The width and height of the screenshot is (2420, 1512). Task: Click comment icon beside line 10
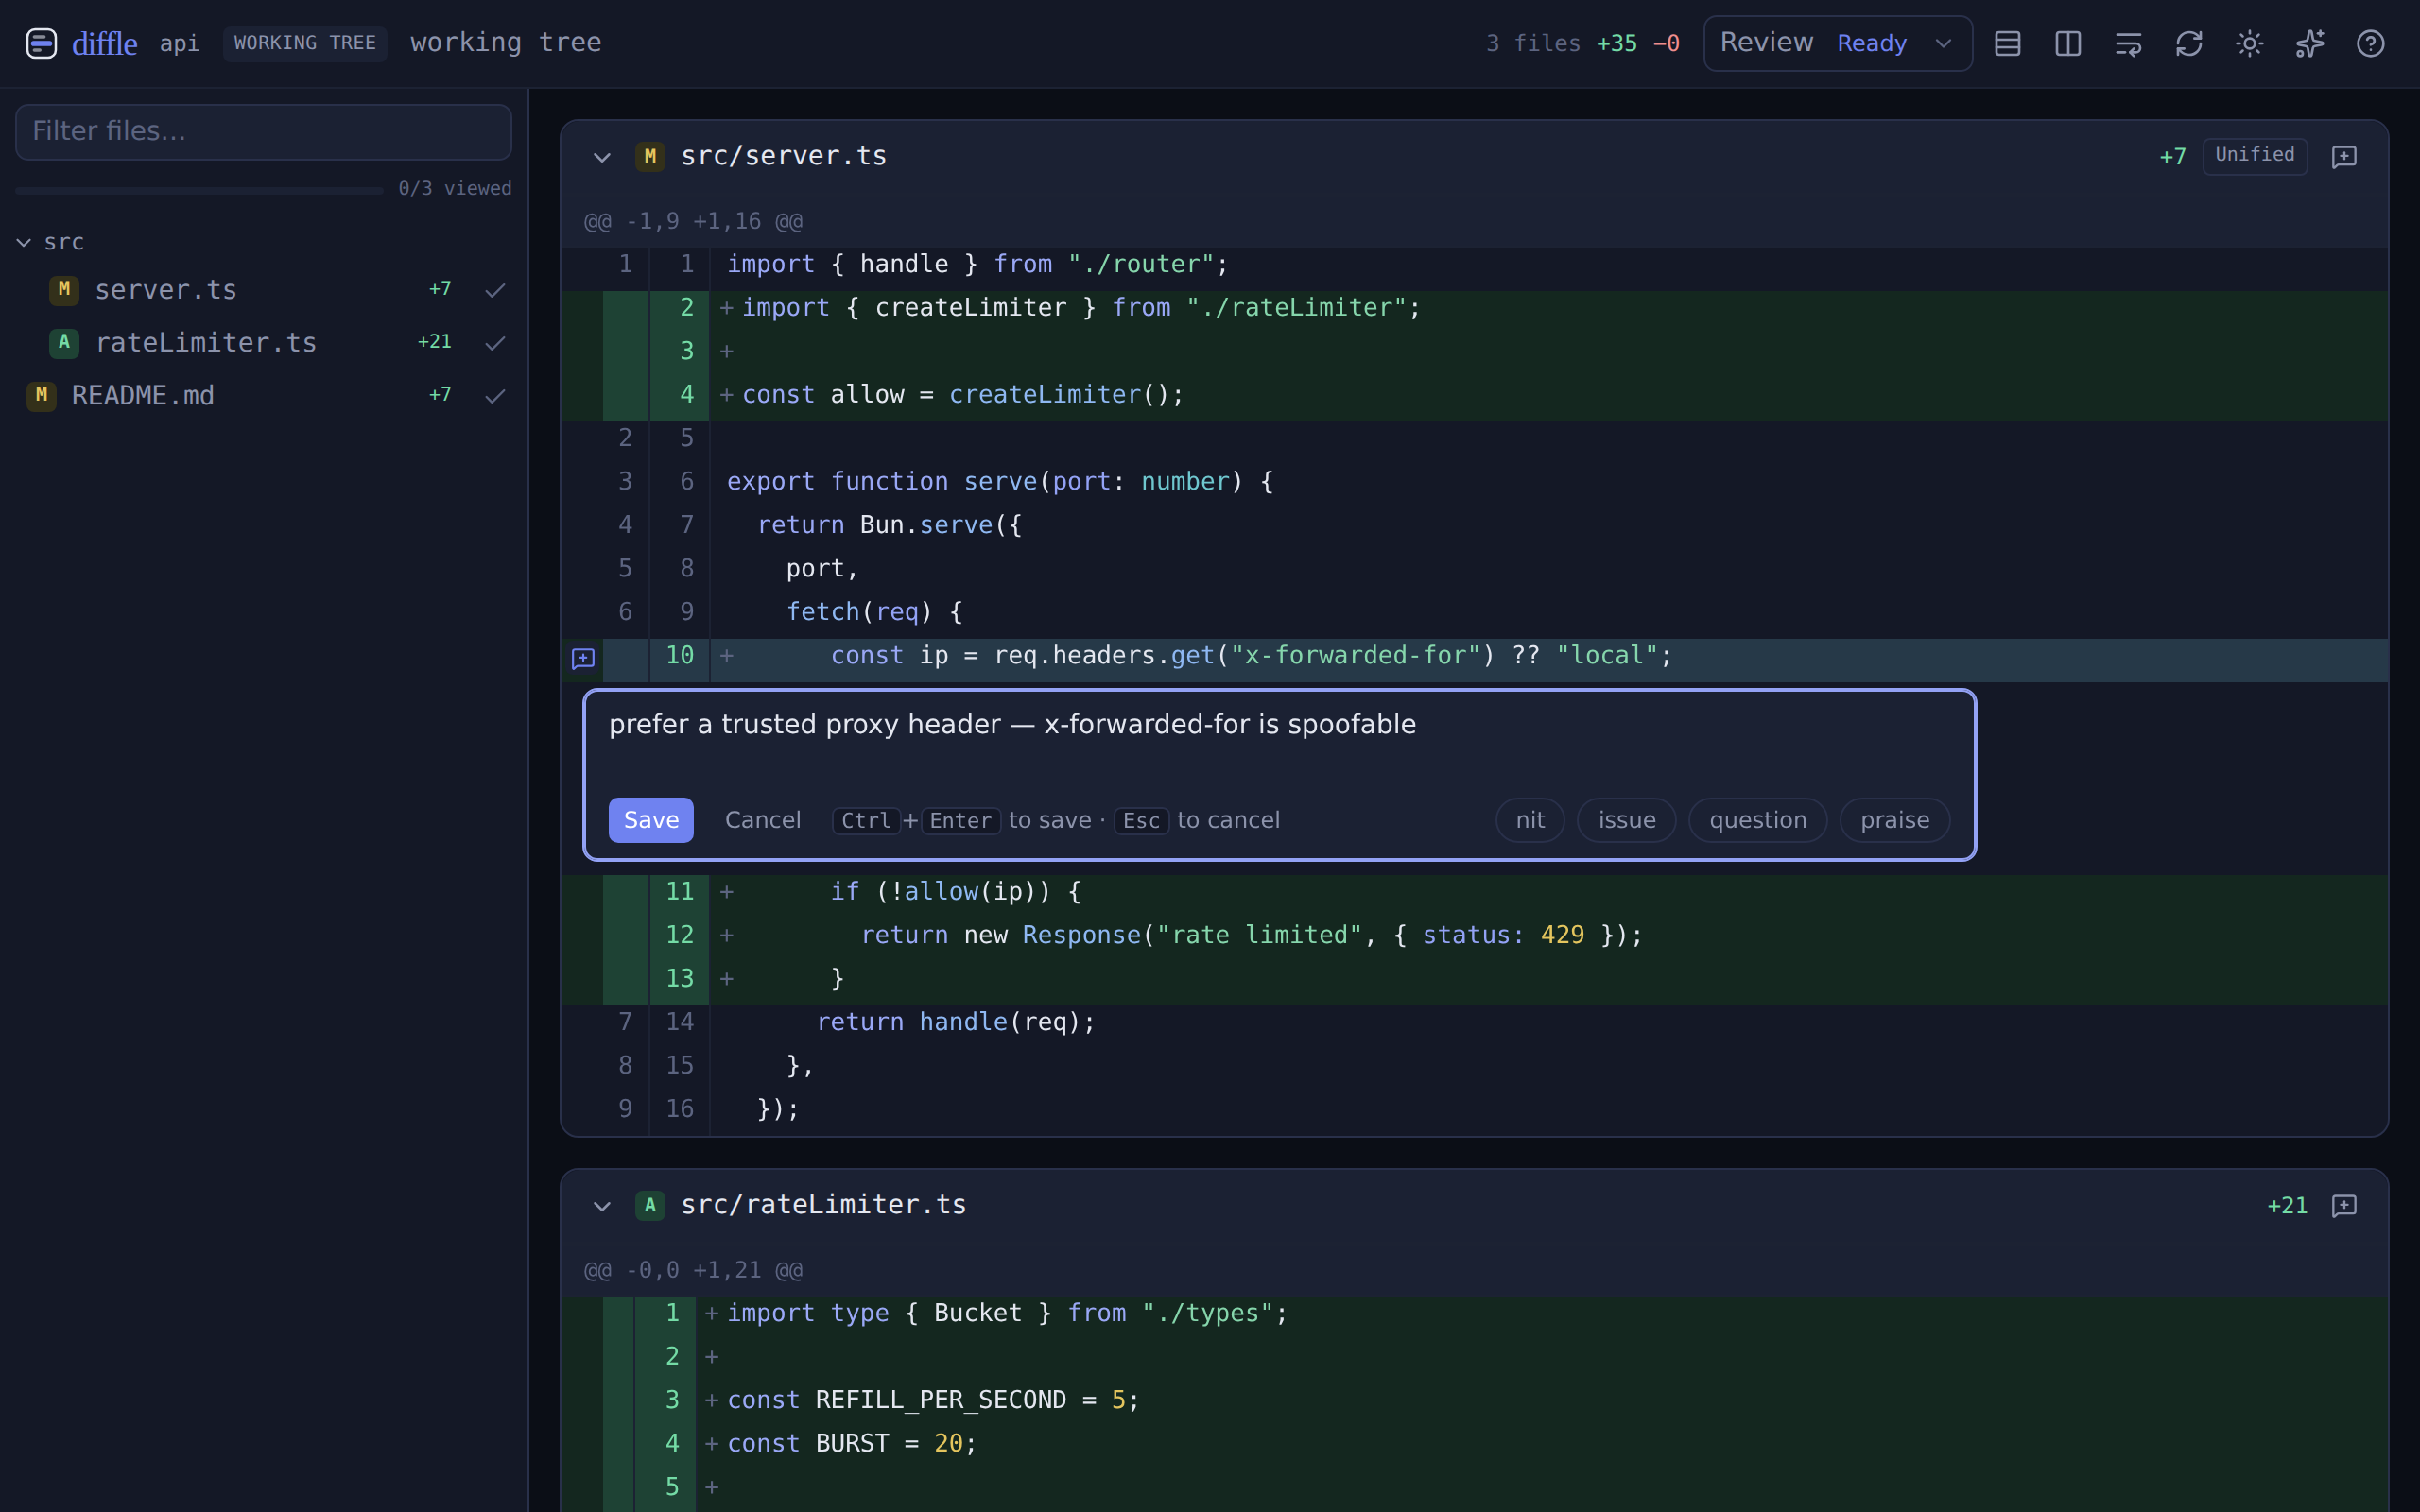583,657
